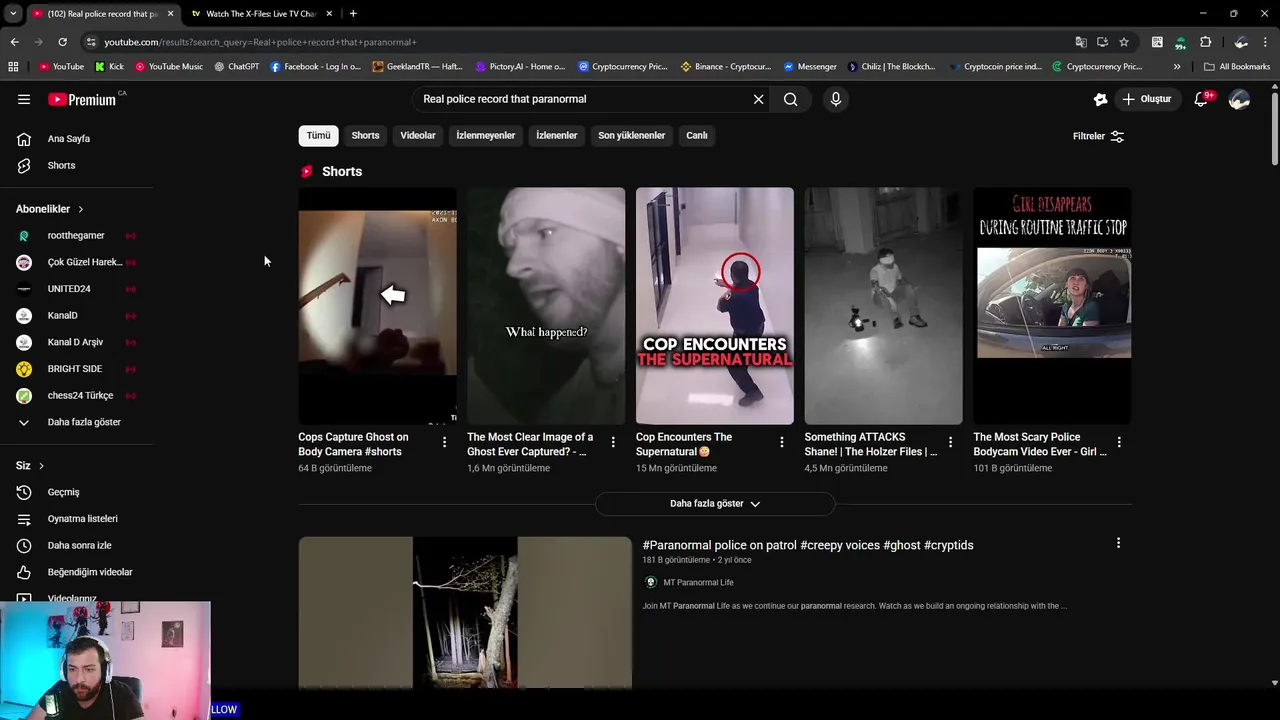Open Chrome extensions puzzle icon
1280x720 pixels.
[x=1205, y=42]
